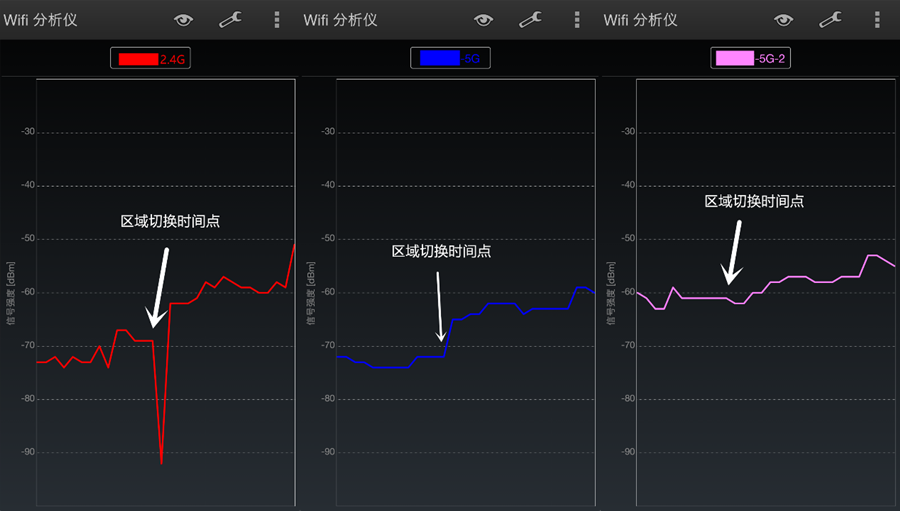
Task: Click the Wifi 分析仪 title above the 5G-2 graph
Action: pos(655,20)
